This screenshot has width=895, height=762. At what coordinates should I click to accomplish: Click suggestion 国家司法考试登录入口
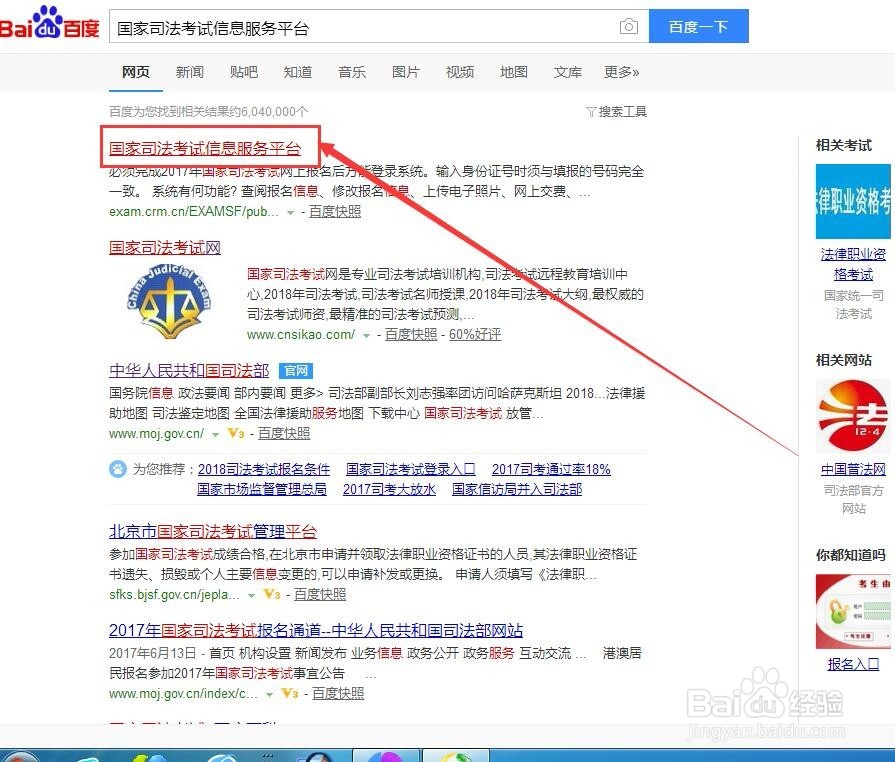tap(411, 469)
